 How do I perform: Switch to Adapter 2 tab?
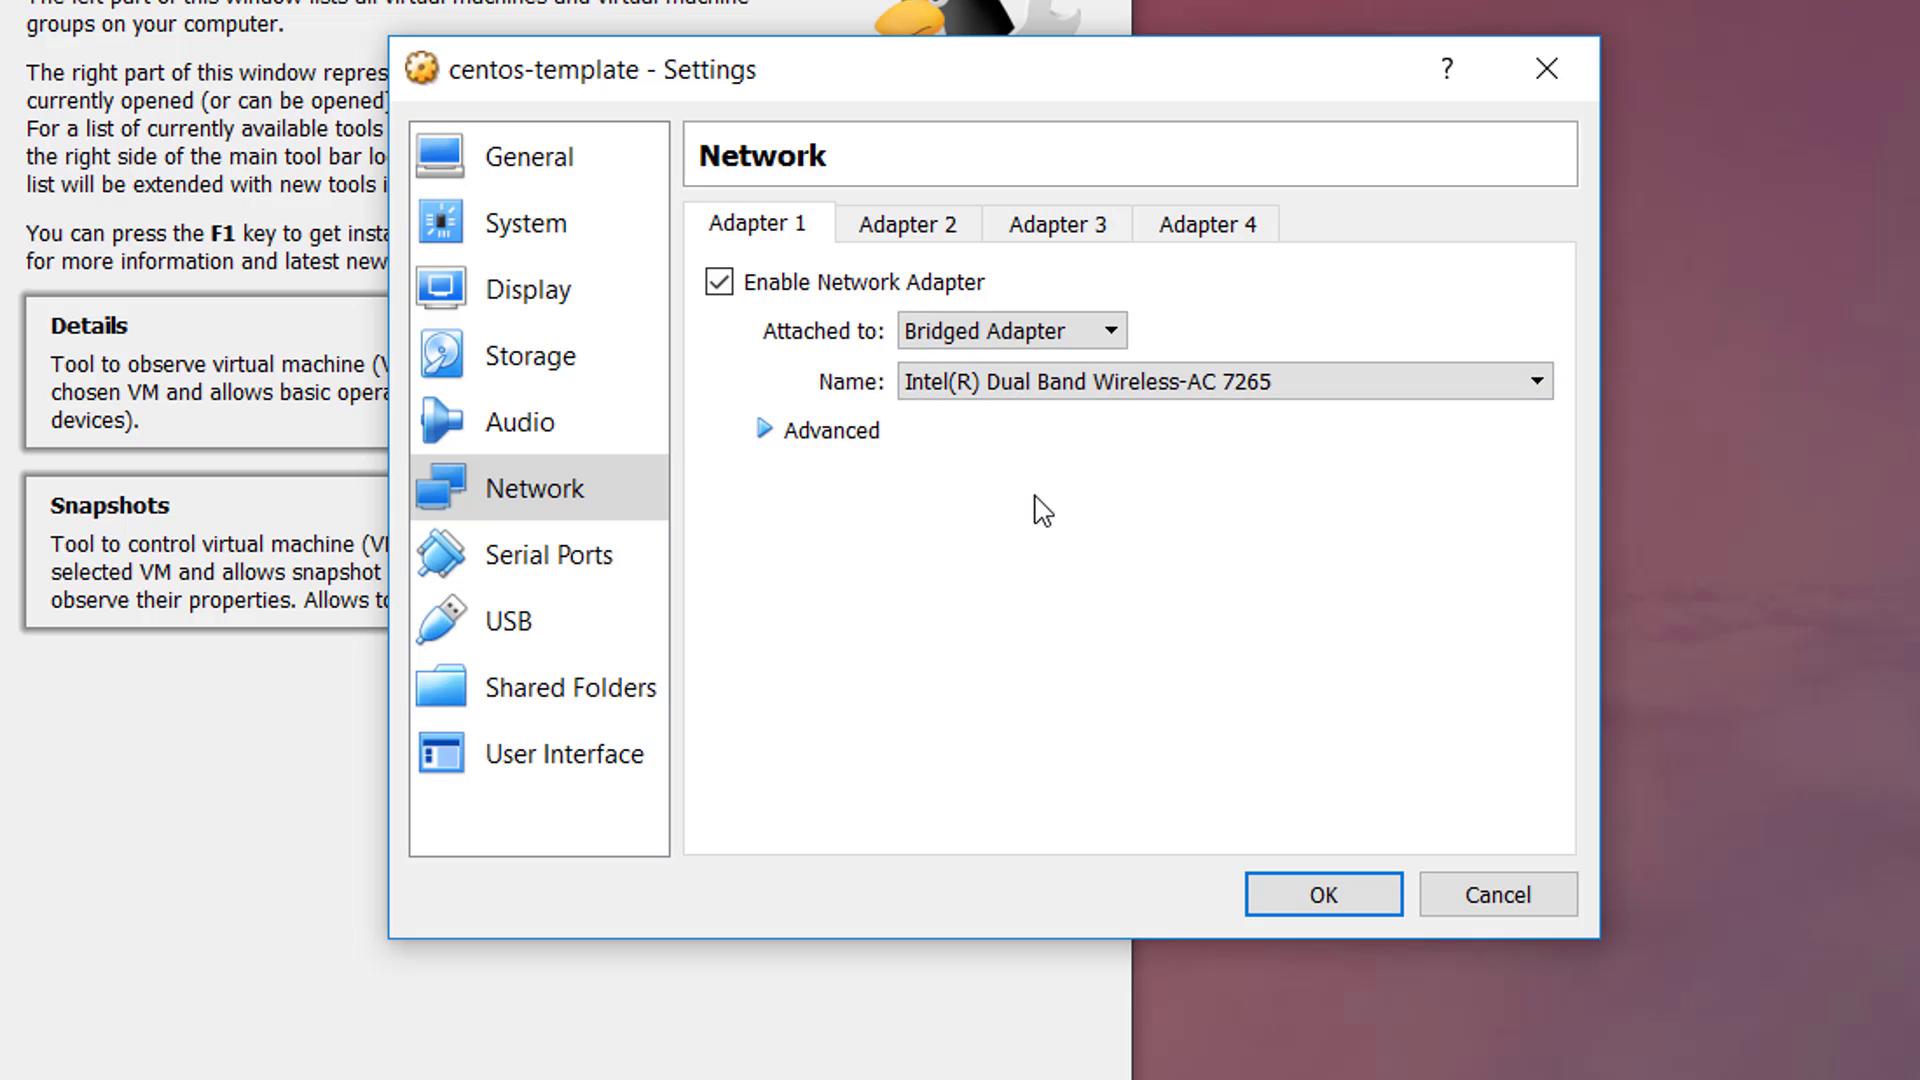coord(907,224)
